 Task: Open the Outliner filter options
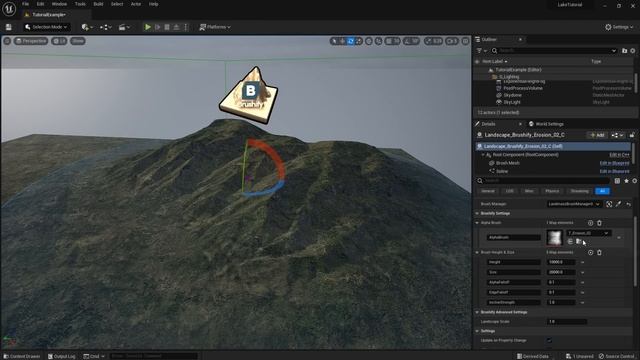[x=481, y=51]
